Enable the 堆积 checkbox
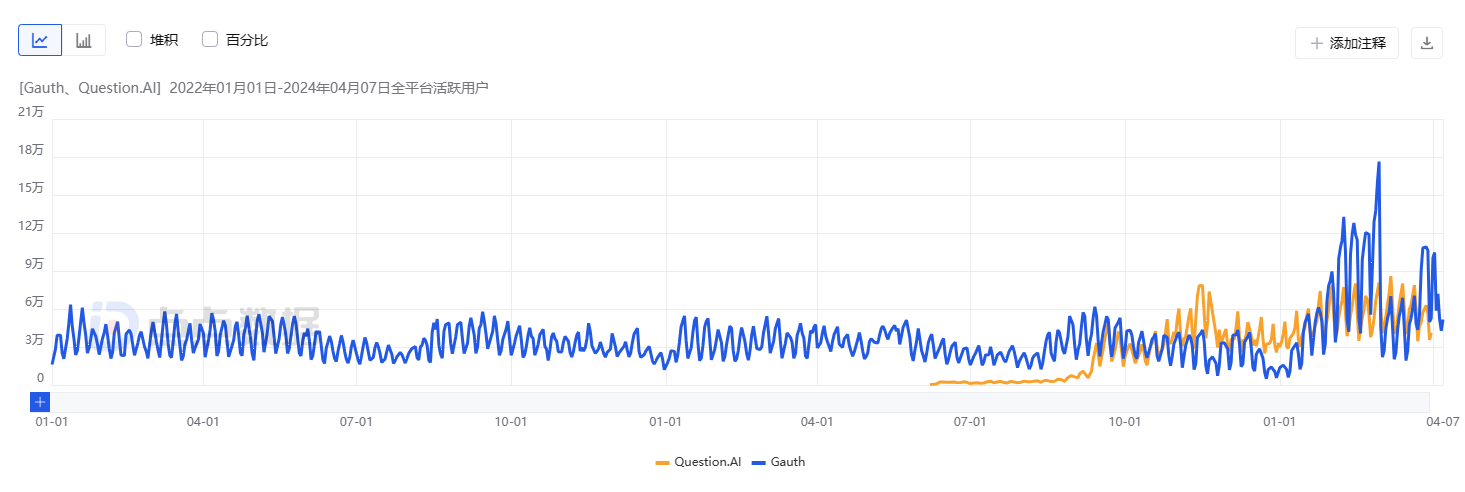Image resolution: width=1465 pixels, height=492 pixels. pyautogui.click(x=134, y=40)
